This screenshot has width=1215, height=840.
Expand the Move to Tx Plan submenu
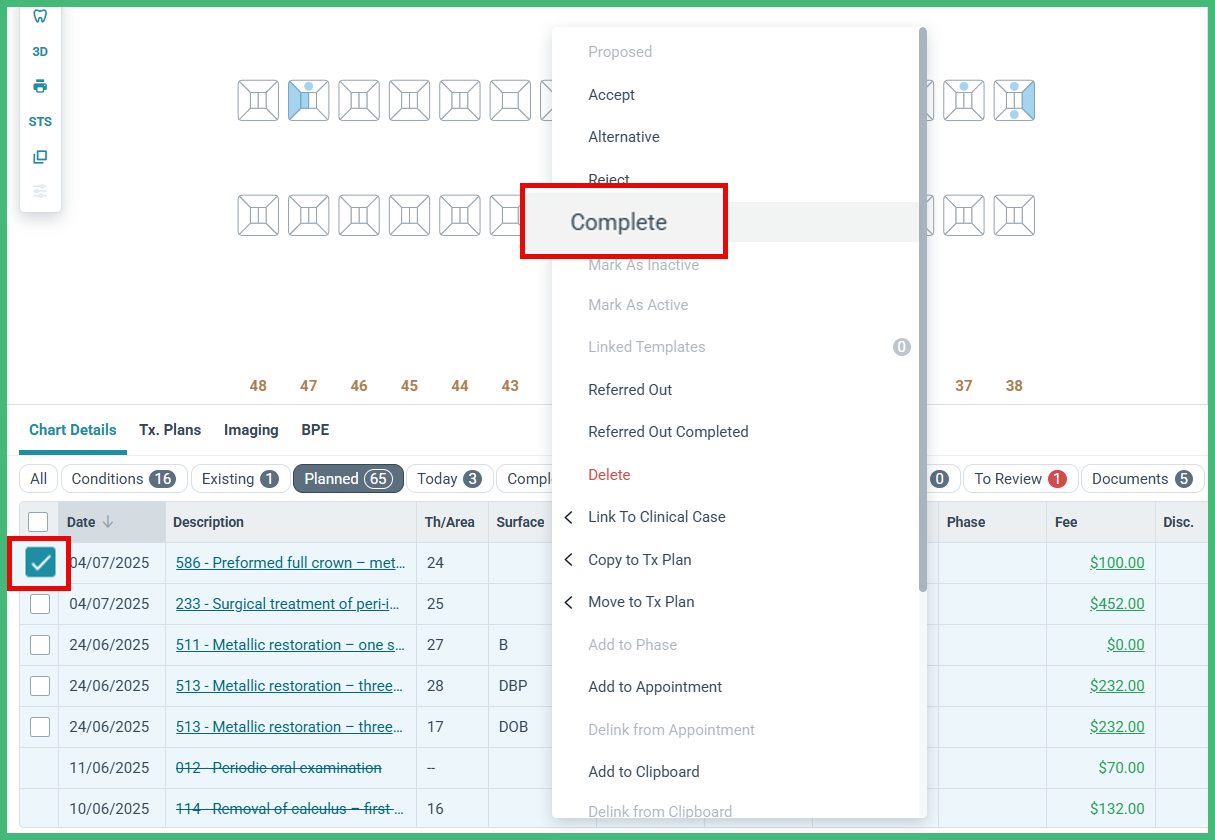pos(640,601)
